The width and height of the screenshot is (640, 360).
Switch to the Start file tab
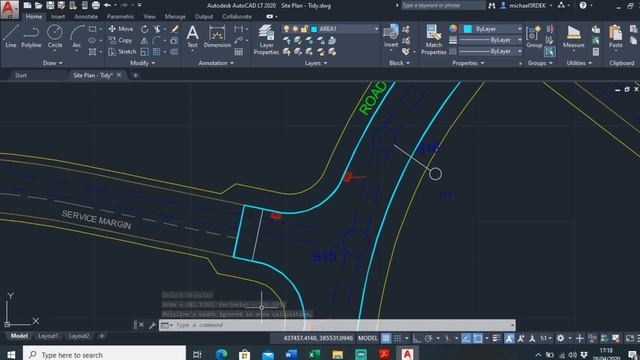21,75
